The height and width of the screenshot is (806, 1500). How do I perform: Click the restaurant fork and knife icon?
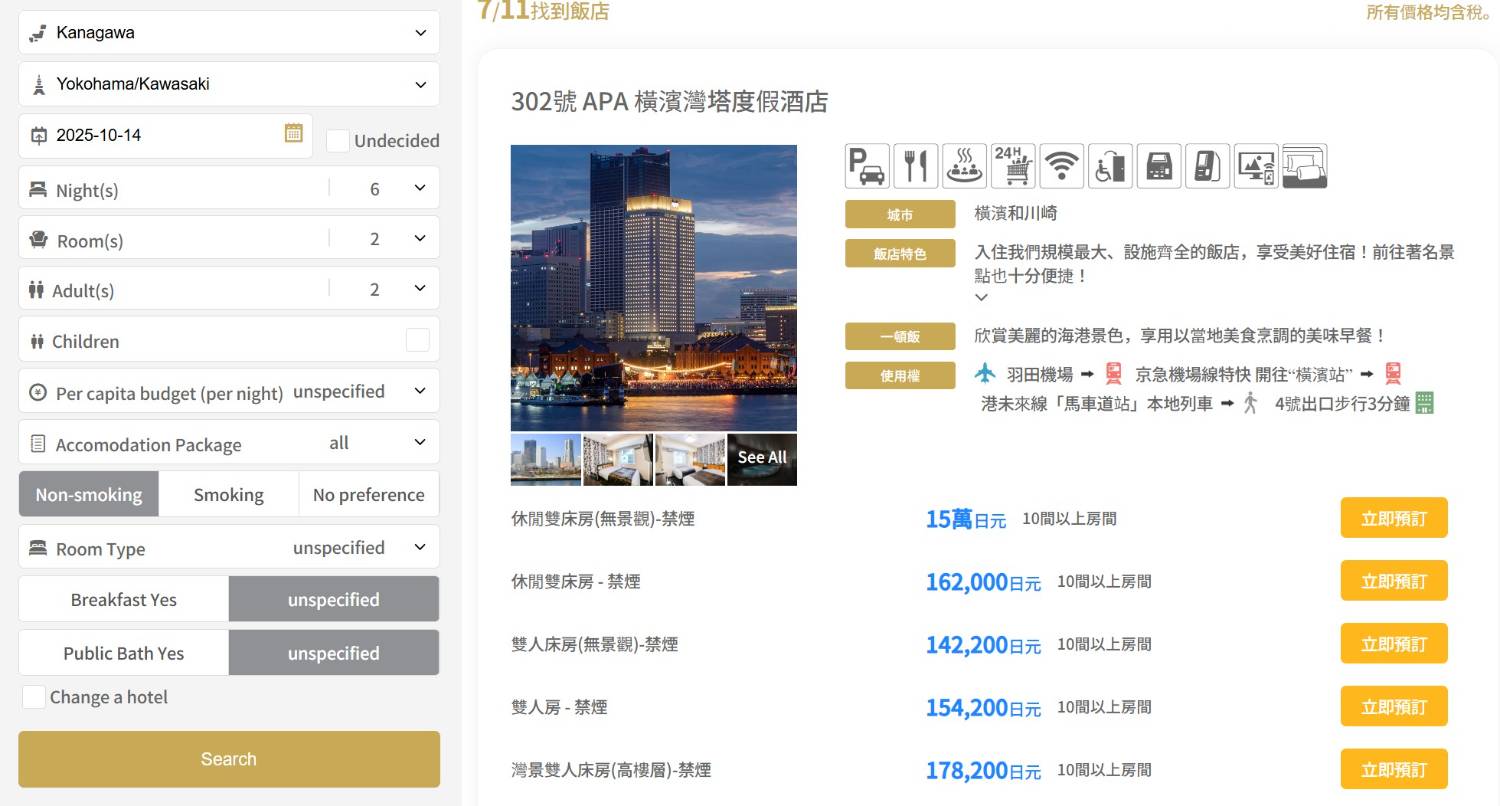[x=915, y=166]
